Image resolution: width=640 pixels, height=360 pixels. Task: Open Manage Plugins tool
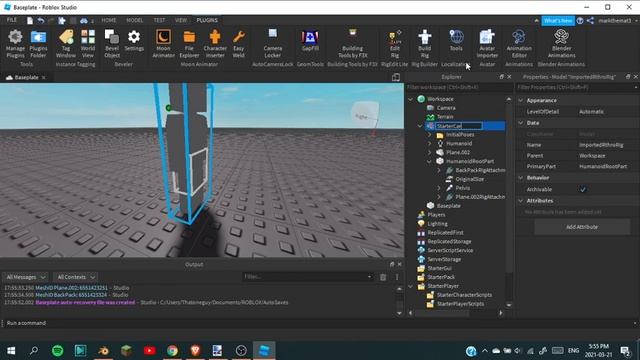click(15, 44)
